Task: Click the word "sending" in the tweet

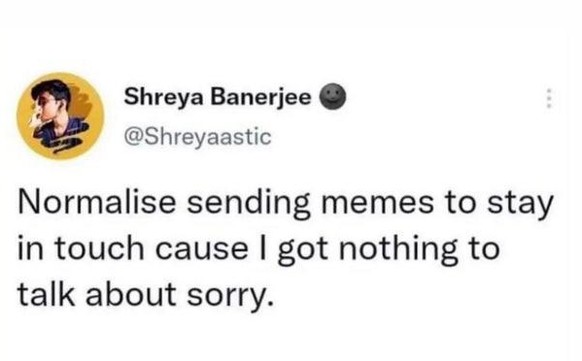Action: coord(248,205)
